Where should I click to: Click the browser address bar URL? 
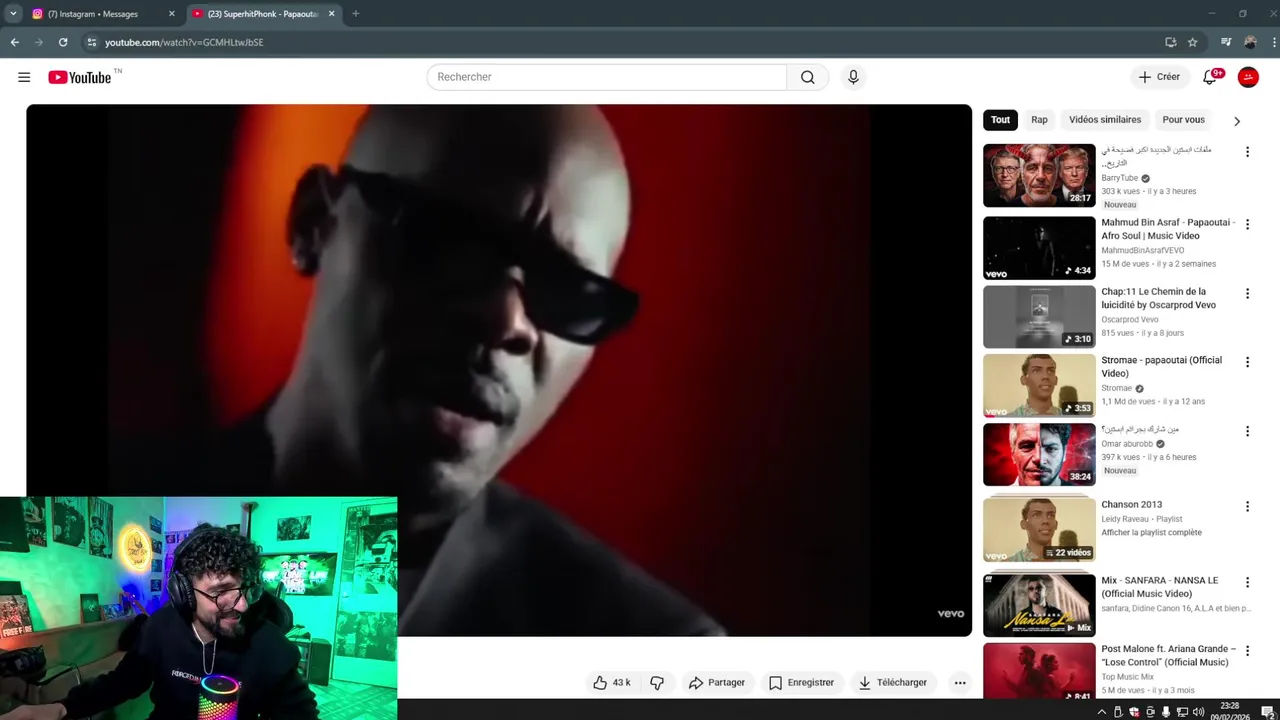[x=184, y=42]
